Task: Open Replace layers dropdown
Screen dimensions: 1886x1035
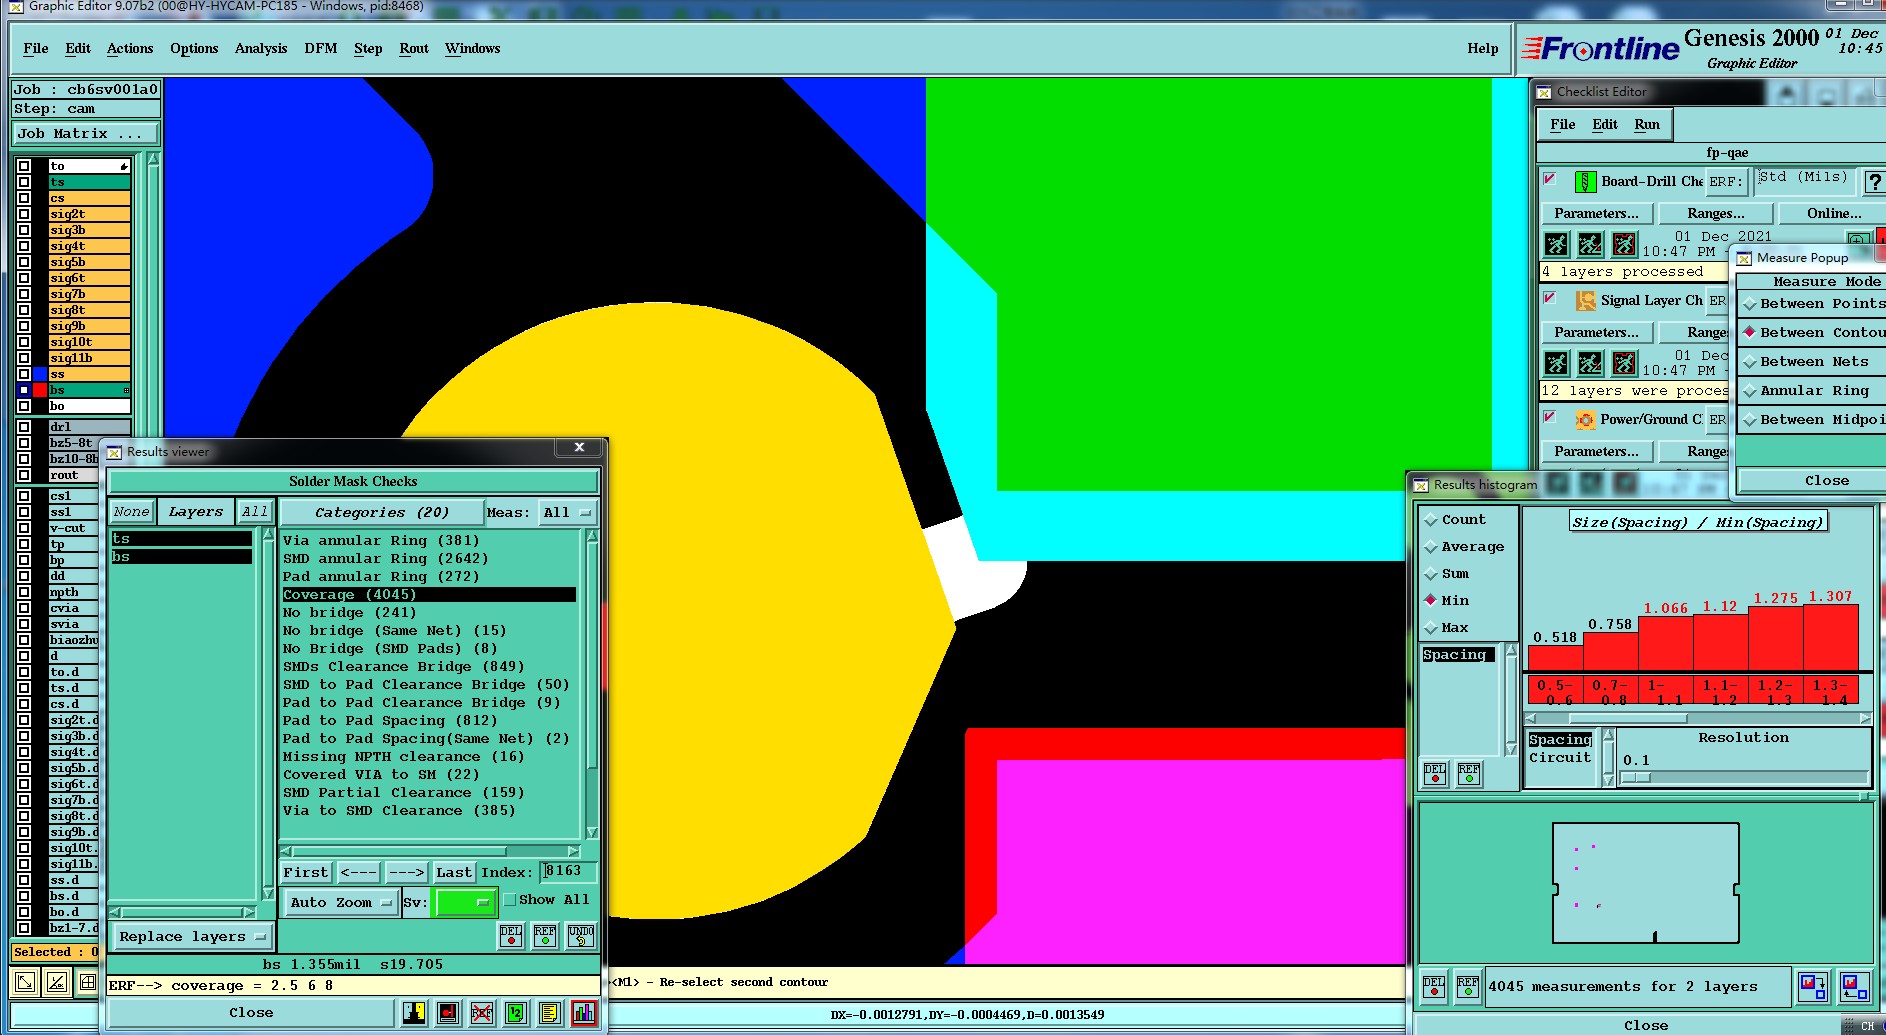Action: pyautogui.click(x=192, y=937)
